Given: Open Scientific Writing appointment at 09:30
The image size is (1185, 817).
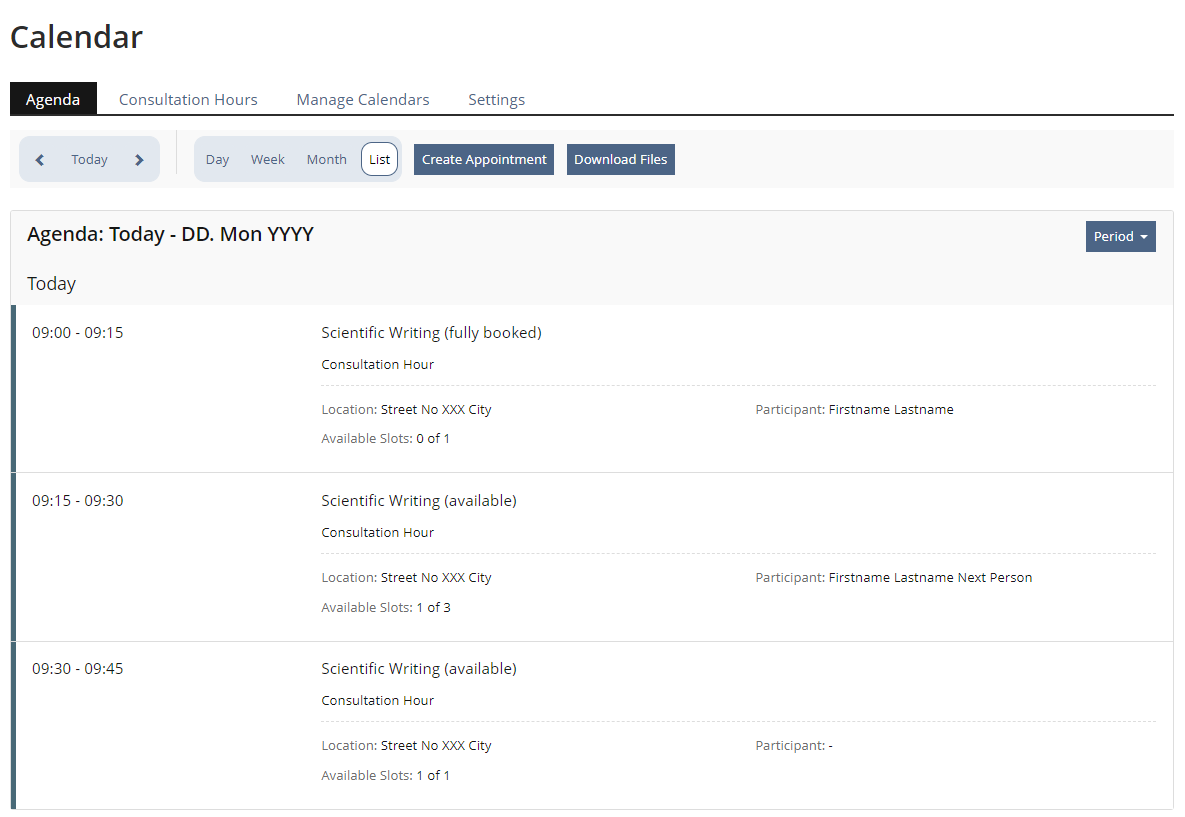Looking at the screenshot, I should pyautogui.click(x=418, y=669).
